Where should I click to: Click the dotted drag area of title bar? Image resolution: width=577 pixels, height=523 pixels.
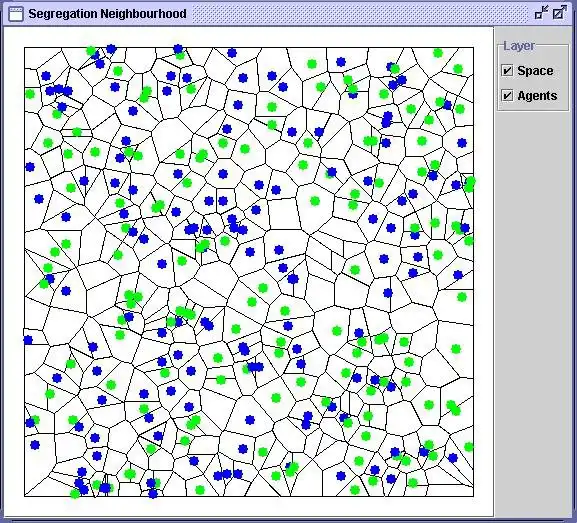click(361, 14)
